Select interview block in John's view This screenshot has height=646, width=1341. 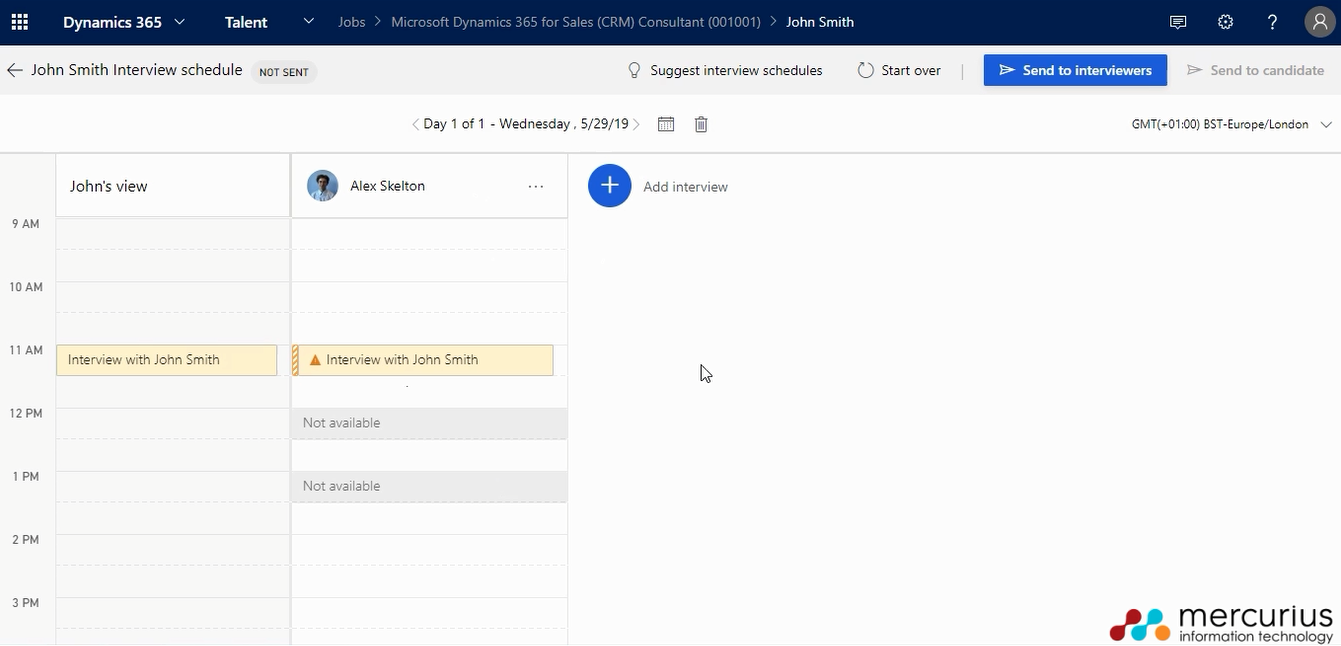[167, 360]
